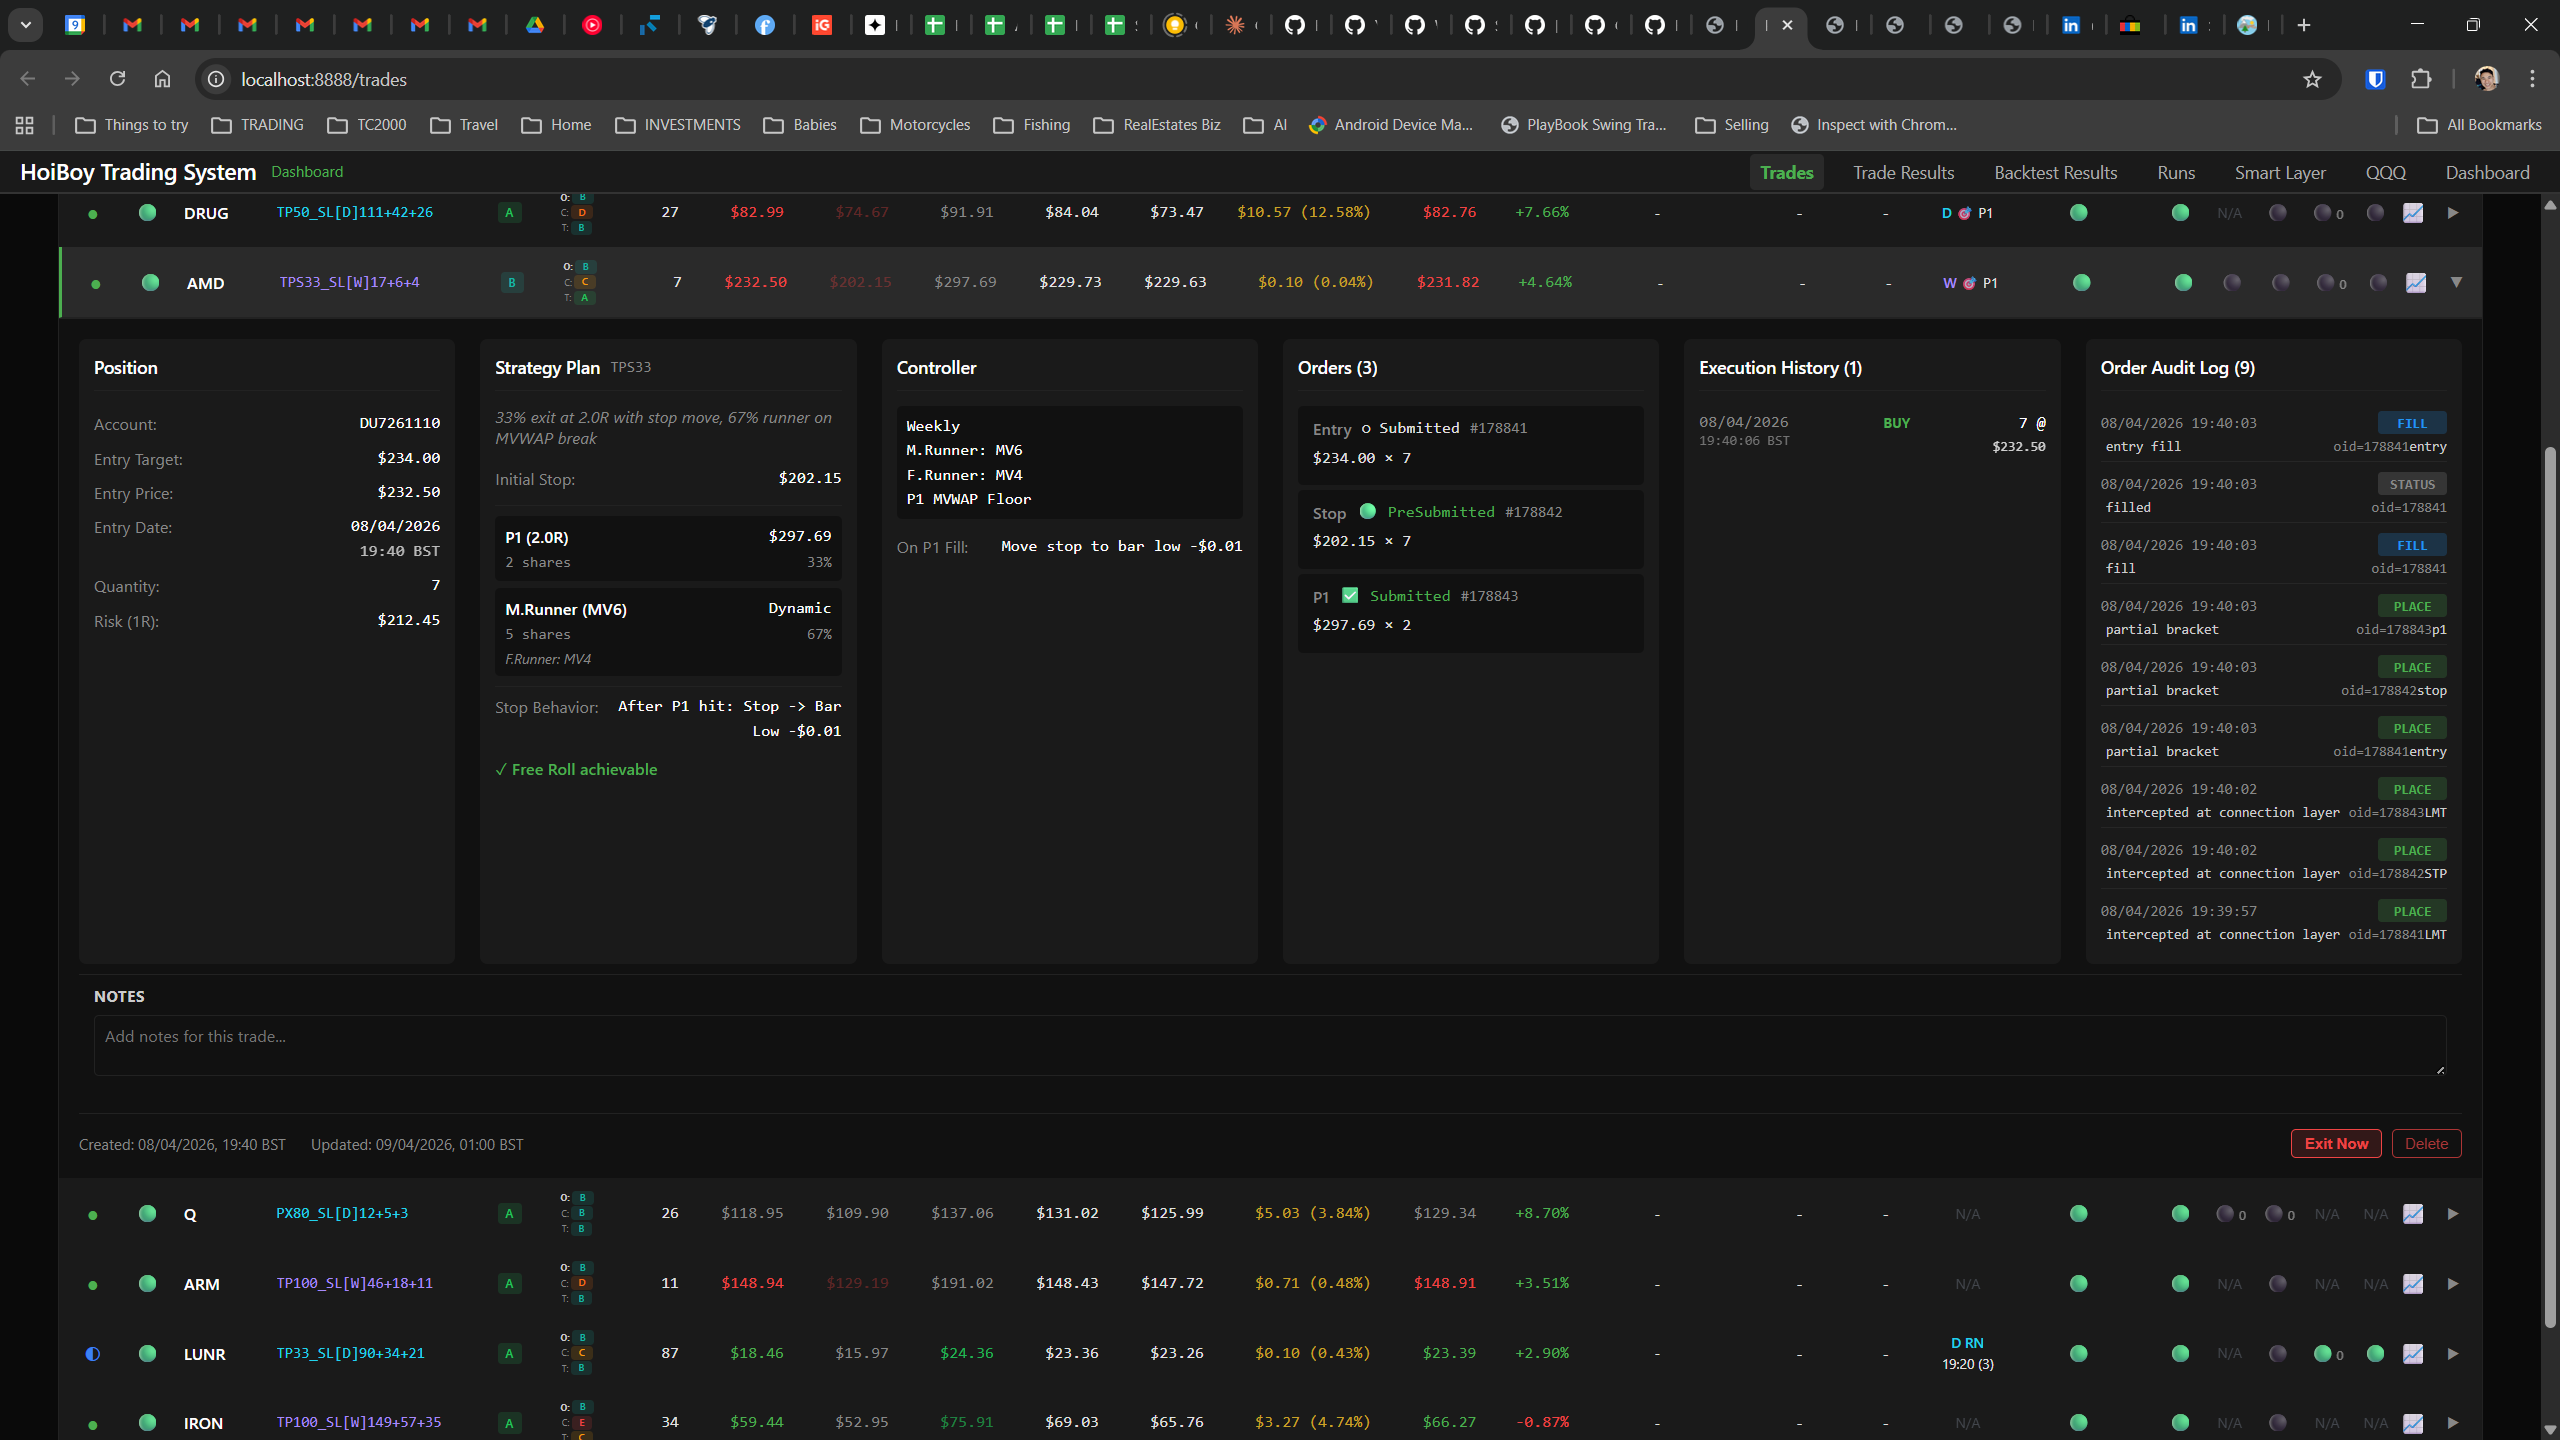This screenshot has width=2560, height=1440.
Task: Open the INVESTMENTS bookmarks folder
Action: pos(678,125)
